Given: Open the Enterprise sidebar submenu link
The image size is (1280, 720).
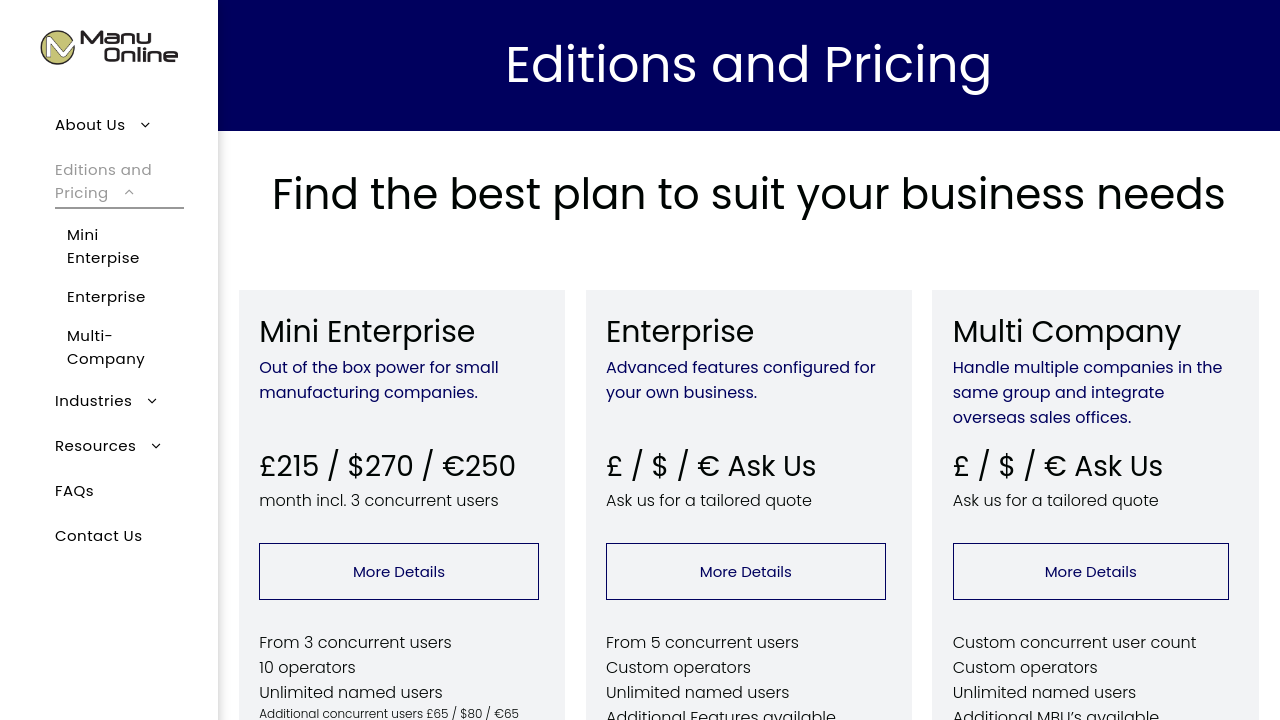Looking at the screenshot, I should 106,297.
